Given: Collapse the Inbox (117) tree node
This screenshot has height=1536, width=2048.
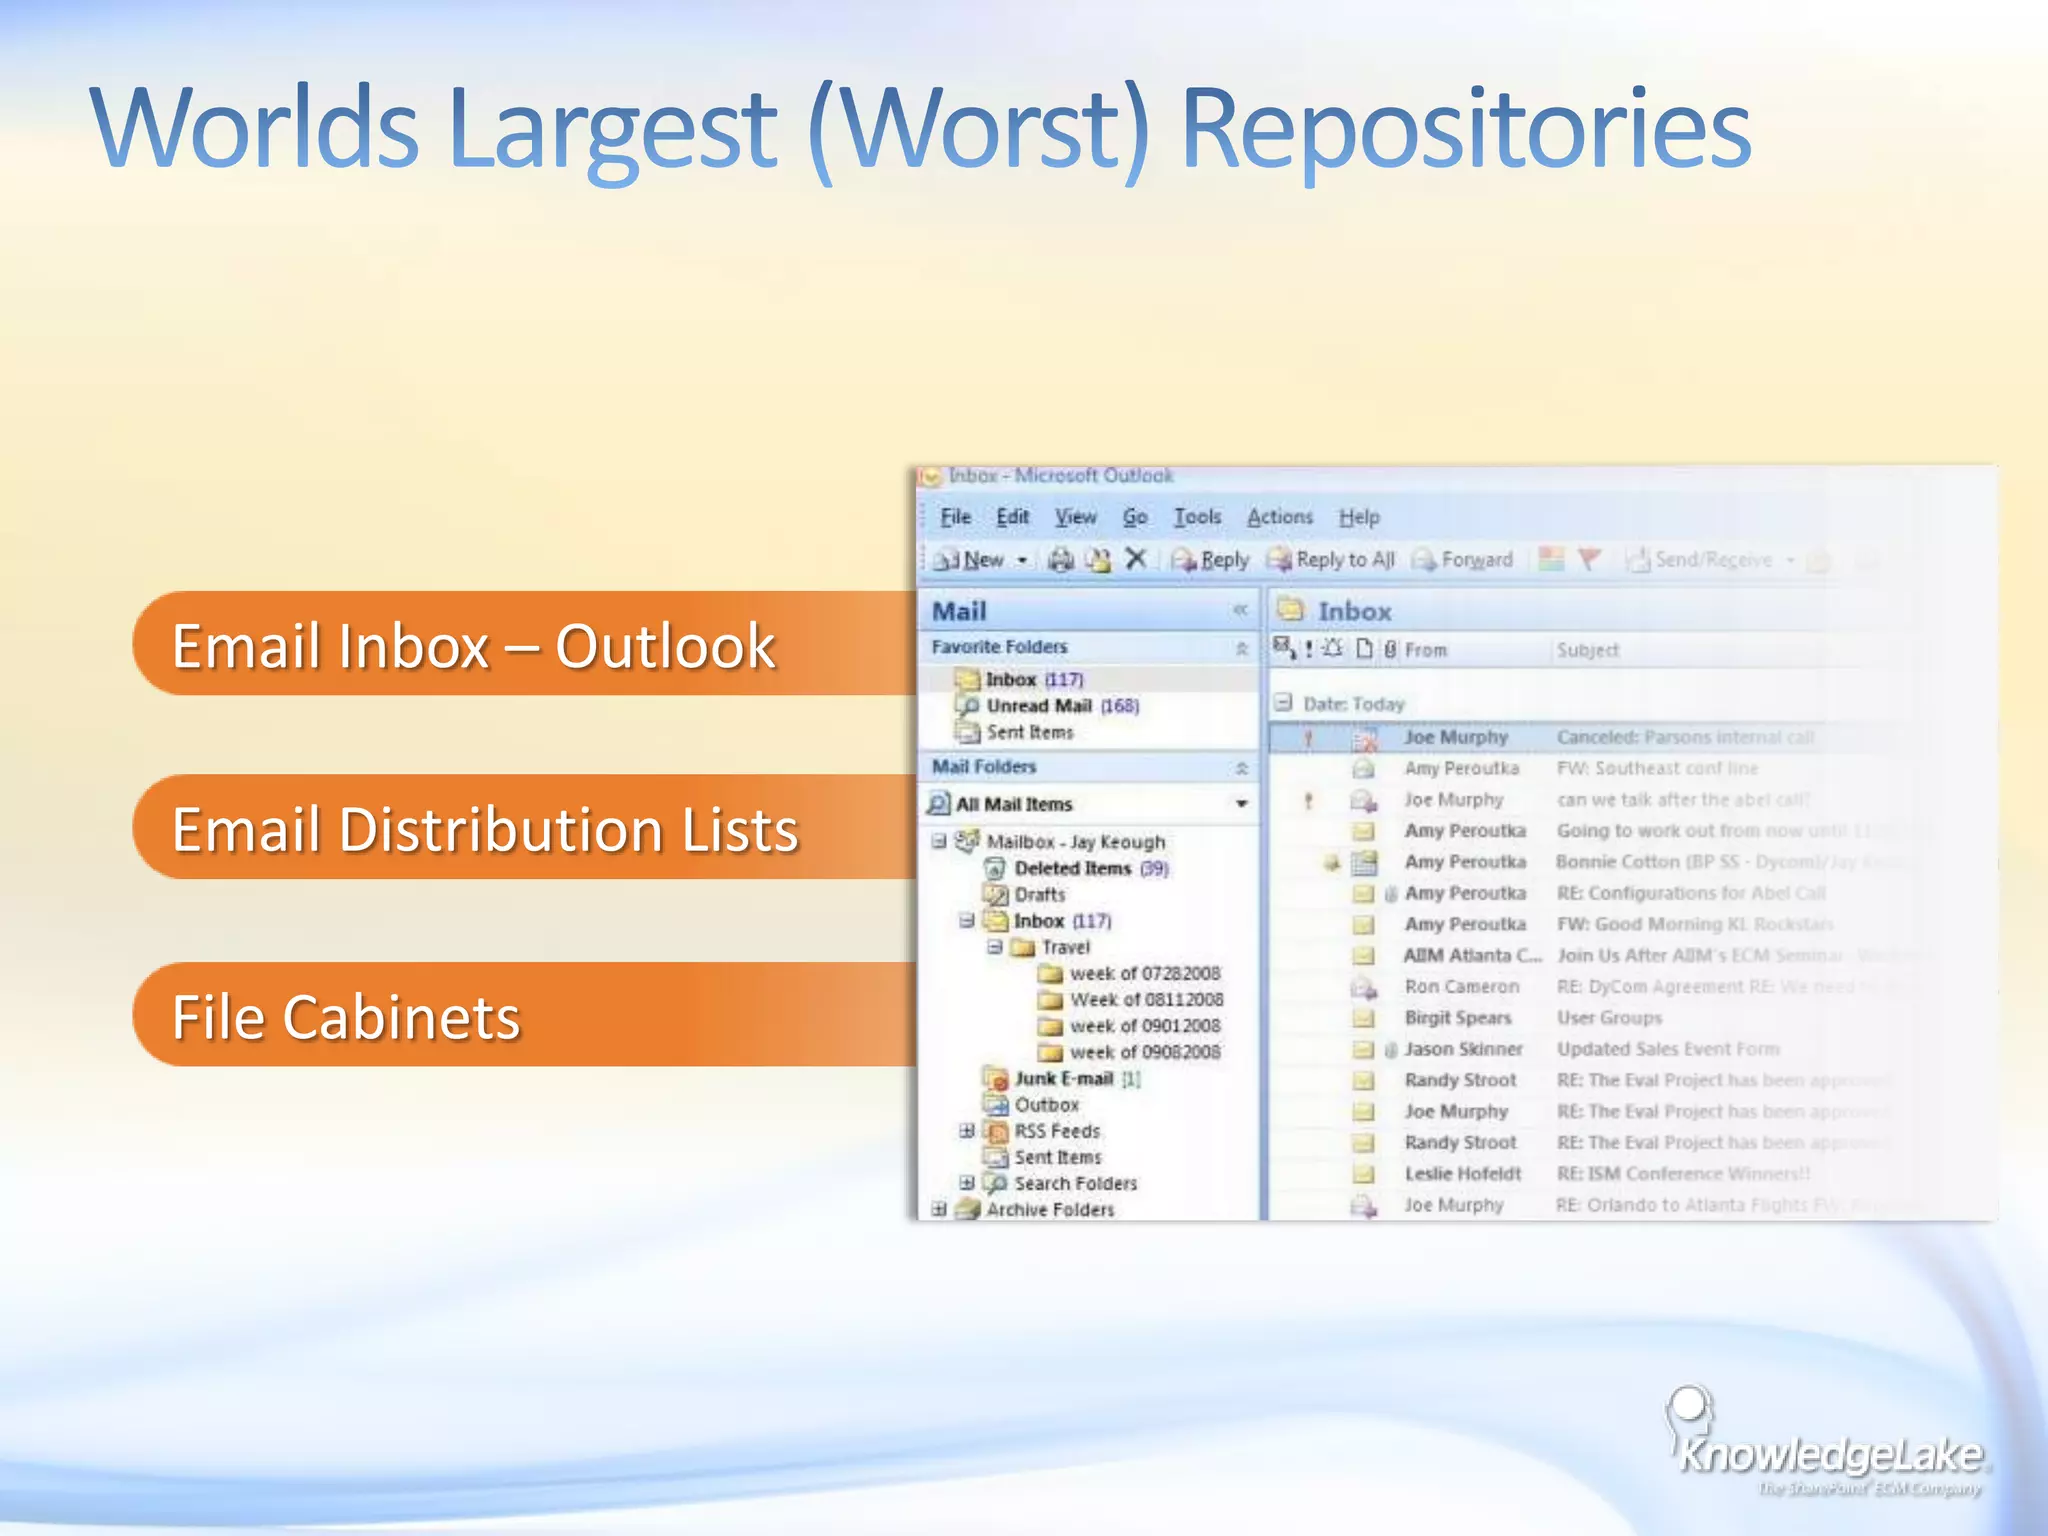Looking at the screenshot, I should [x=966, y=920].
